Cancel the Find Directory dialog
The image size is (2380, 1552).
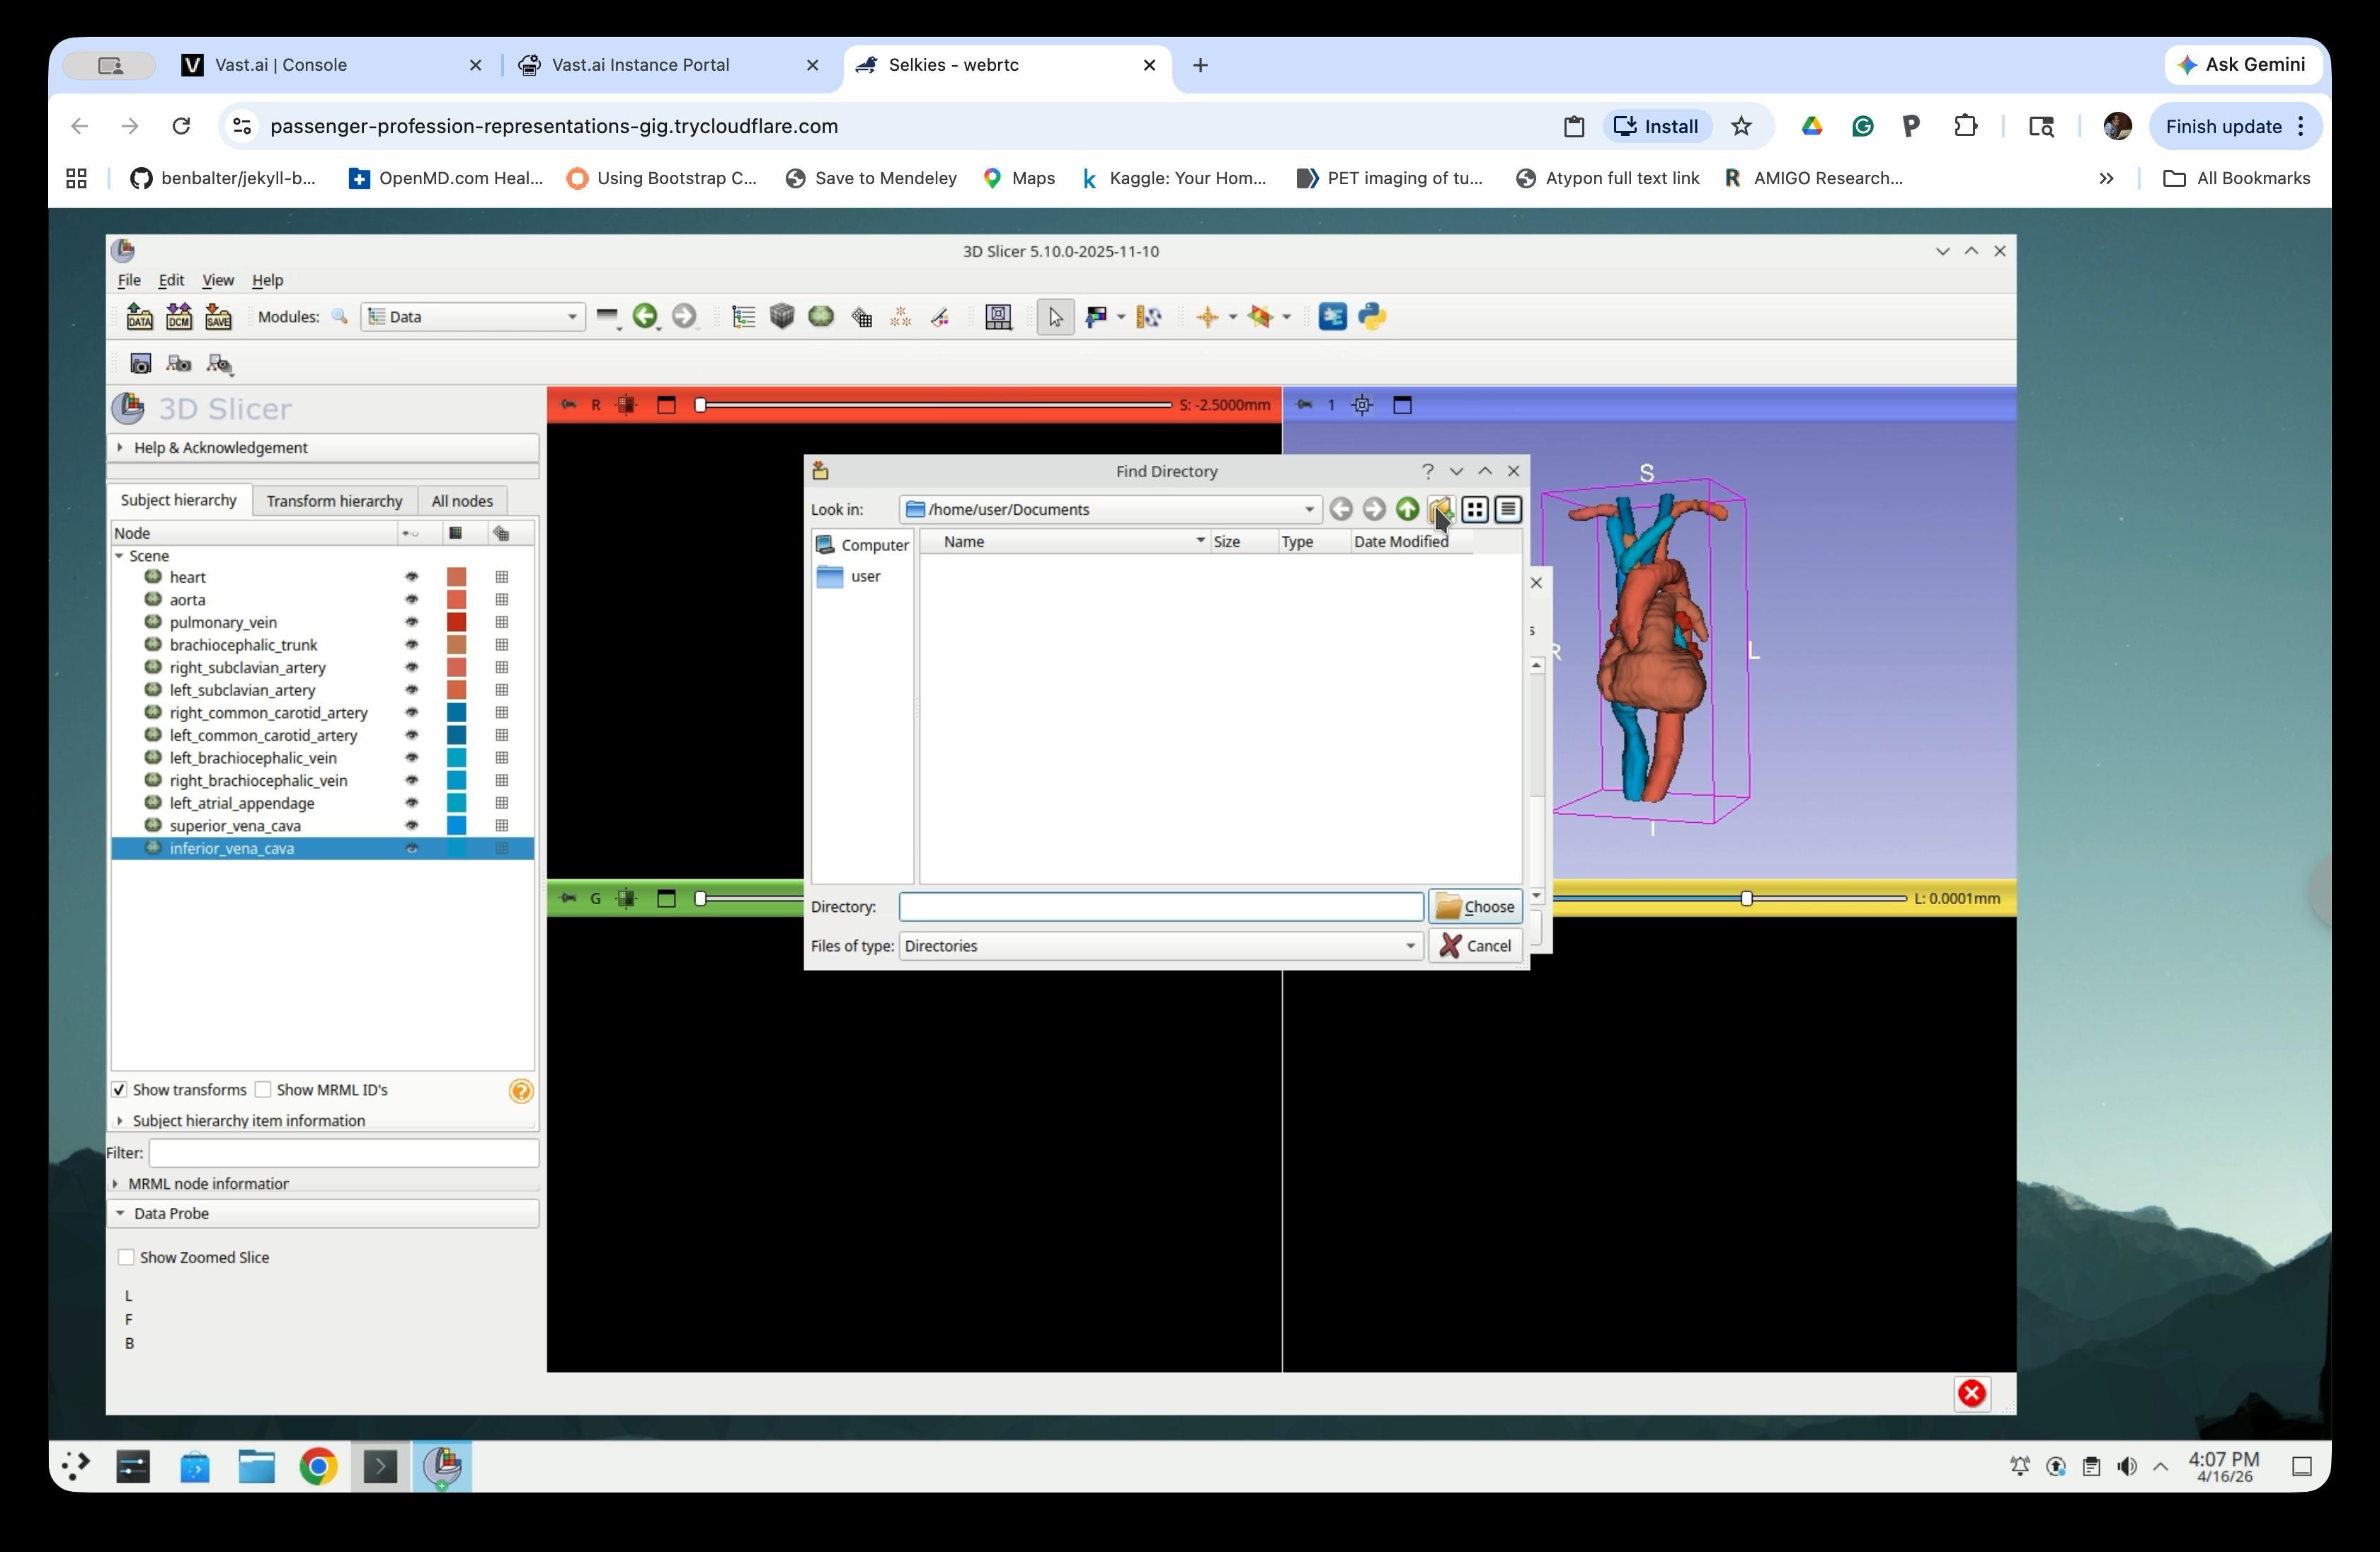pyautogui.click(x=1476, y=945)
